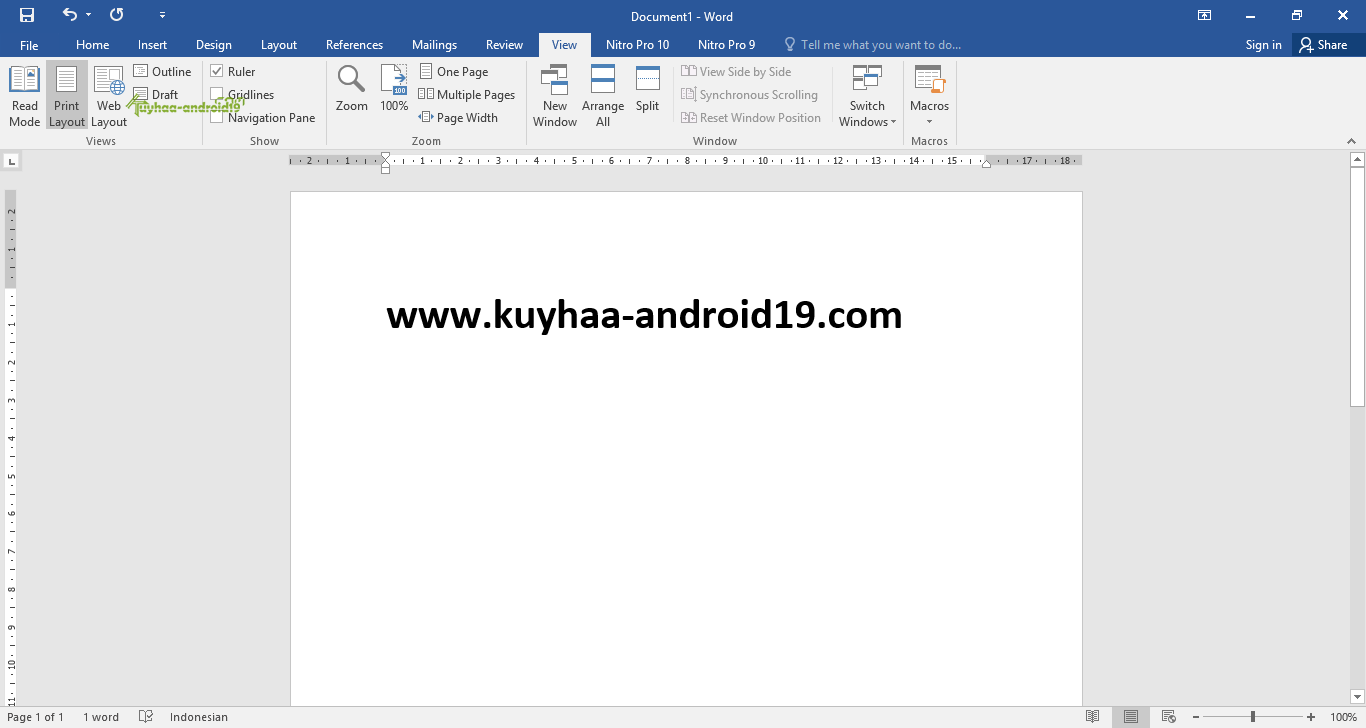Click the Indonesian language indicator
The height and width of the screenshot is (728, 1366).
(199, 717)
